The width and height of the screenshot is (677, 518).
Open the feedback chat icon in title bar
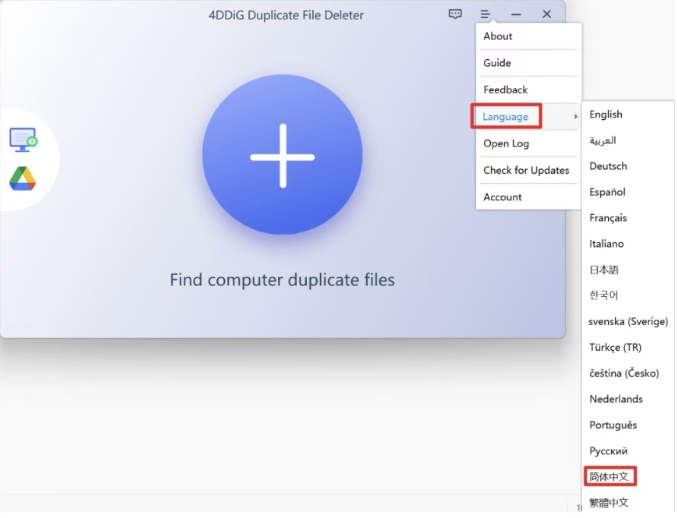point(455,14)
